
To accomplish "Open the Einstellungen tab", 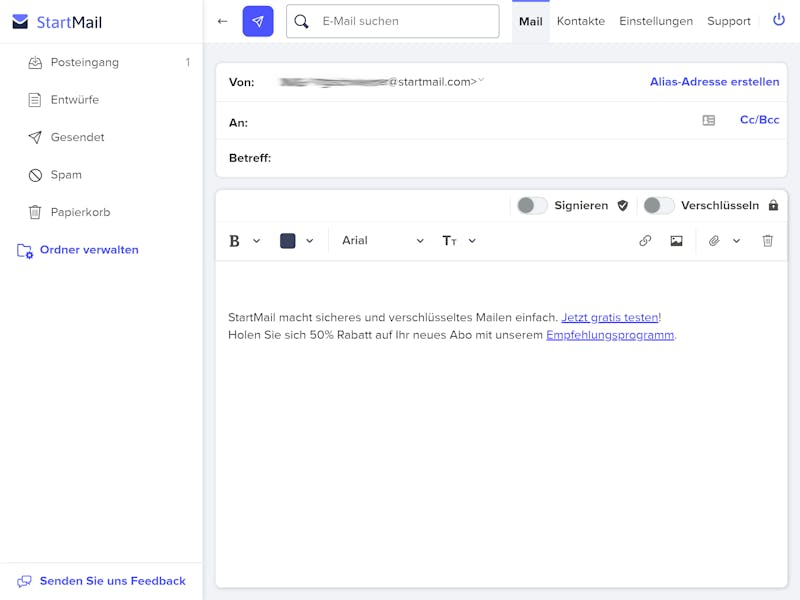I will point(656,21).
